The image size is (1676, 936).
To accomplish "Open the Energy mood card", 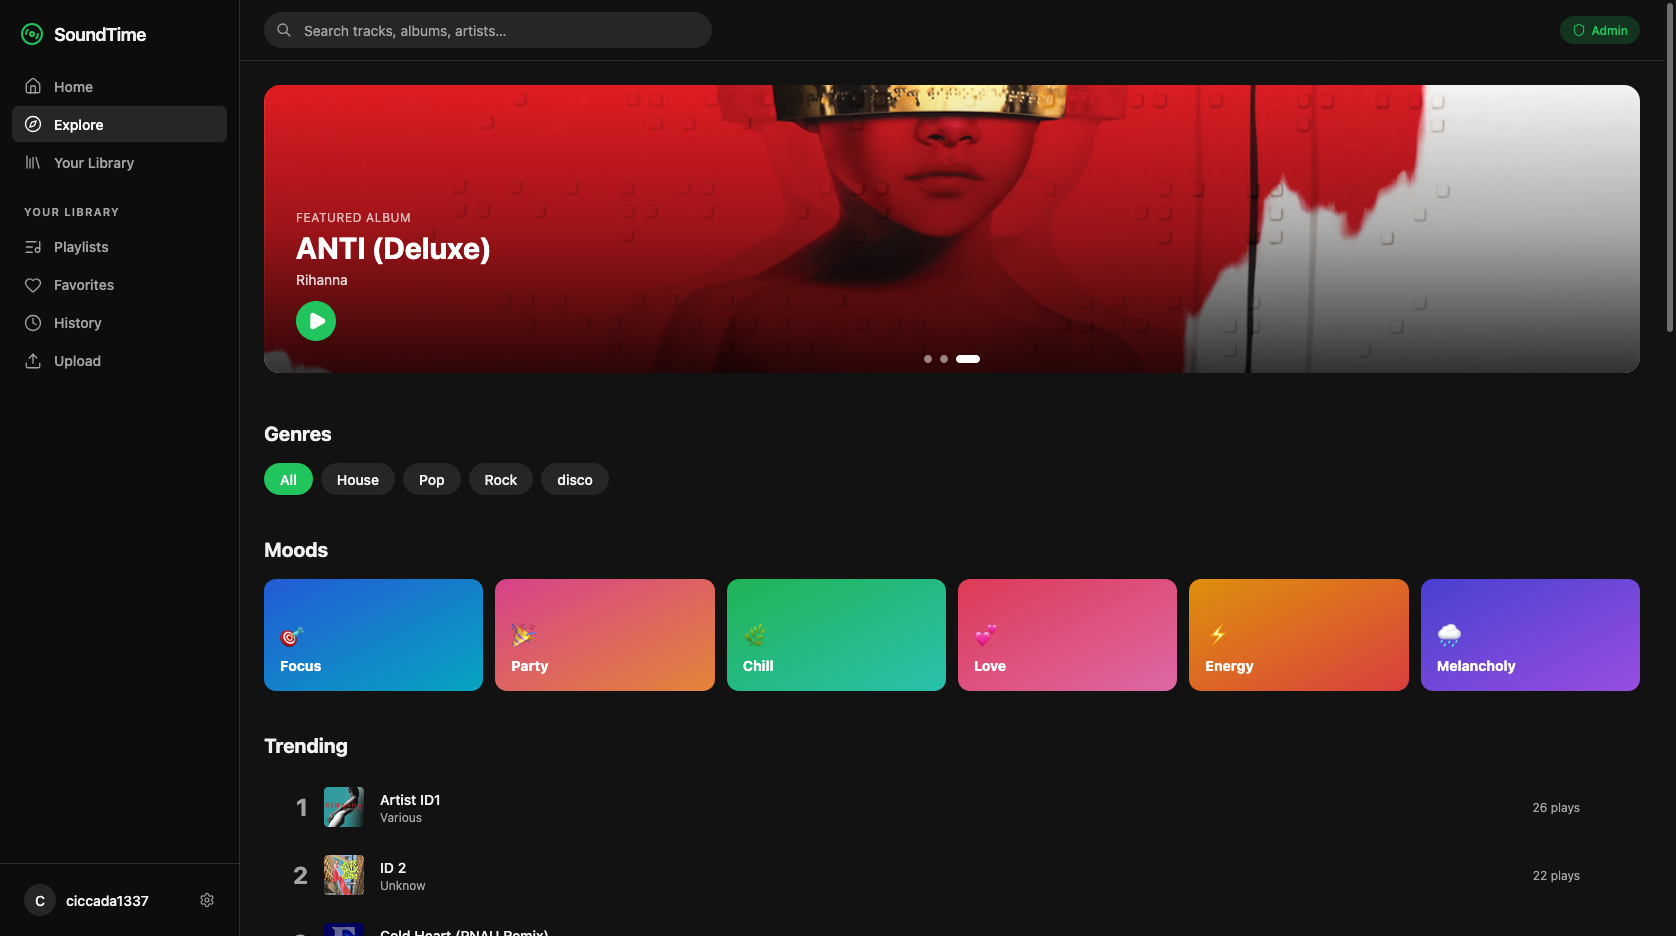I will tap(1299, 634).
